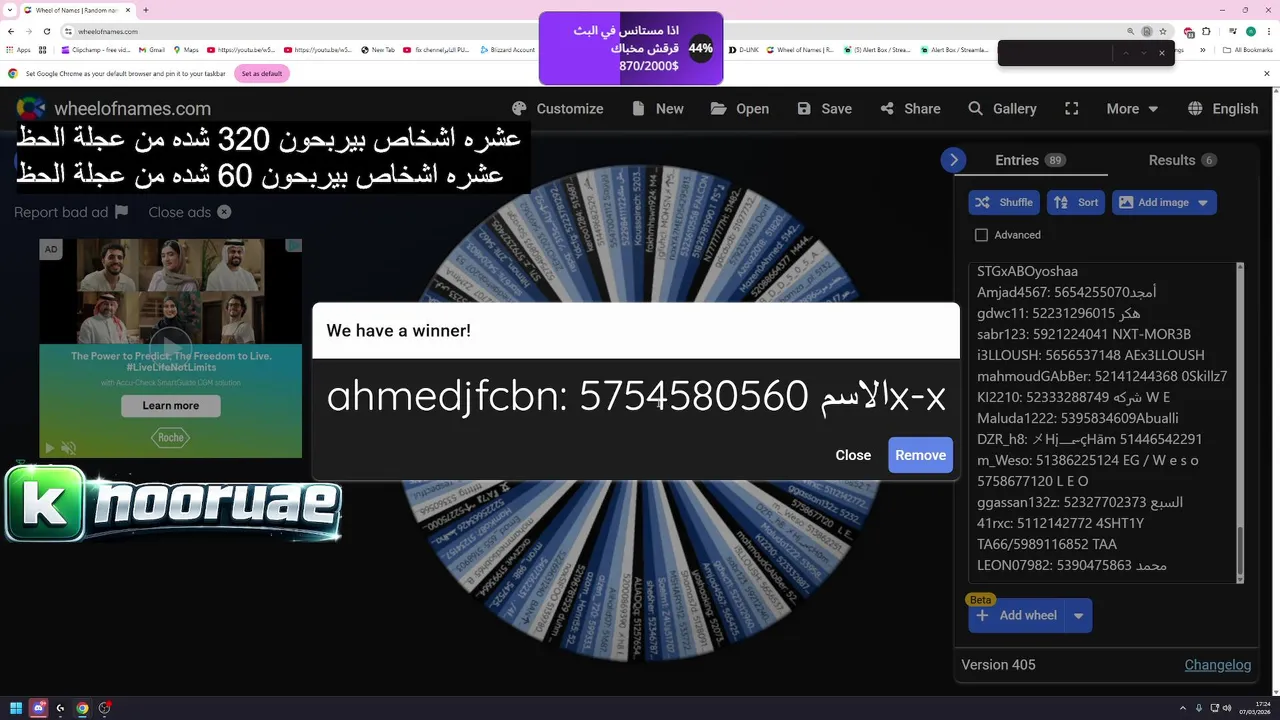Sort the entries alphabetically
The height and width of the screenshot is (720, 1280).
(1076, 202)
